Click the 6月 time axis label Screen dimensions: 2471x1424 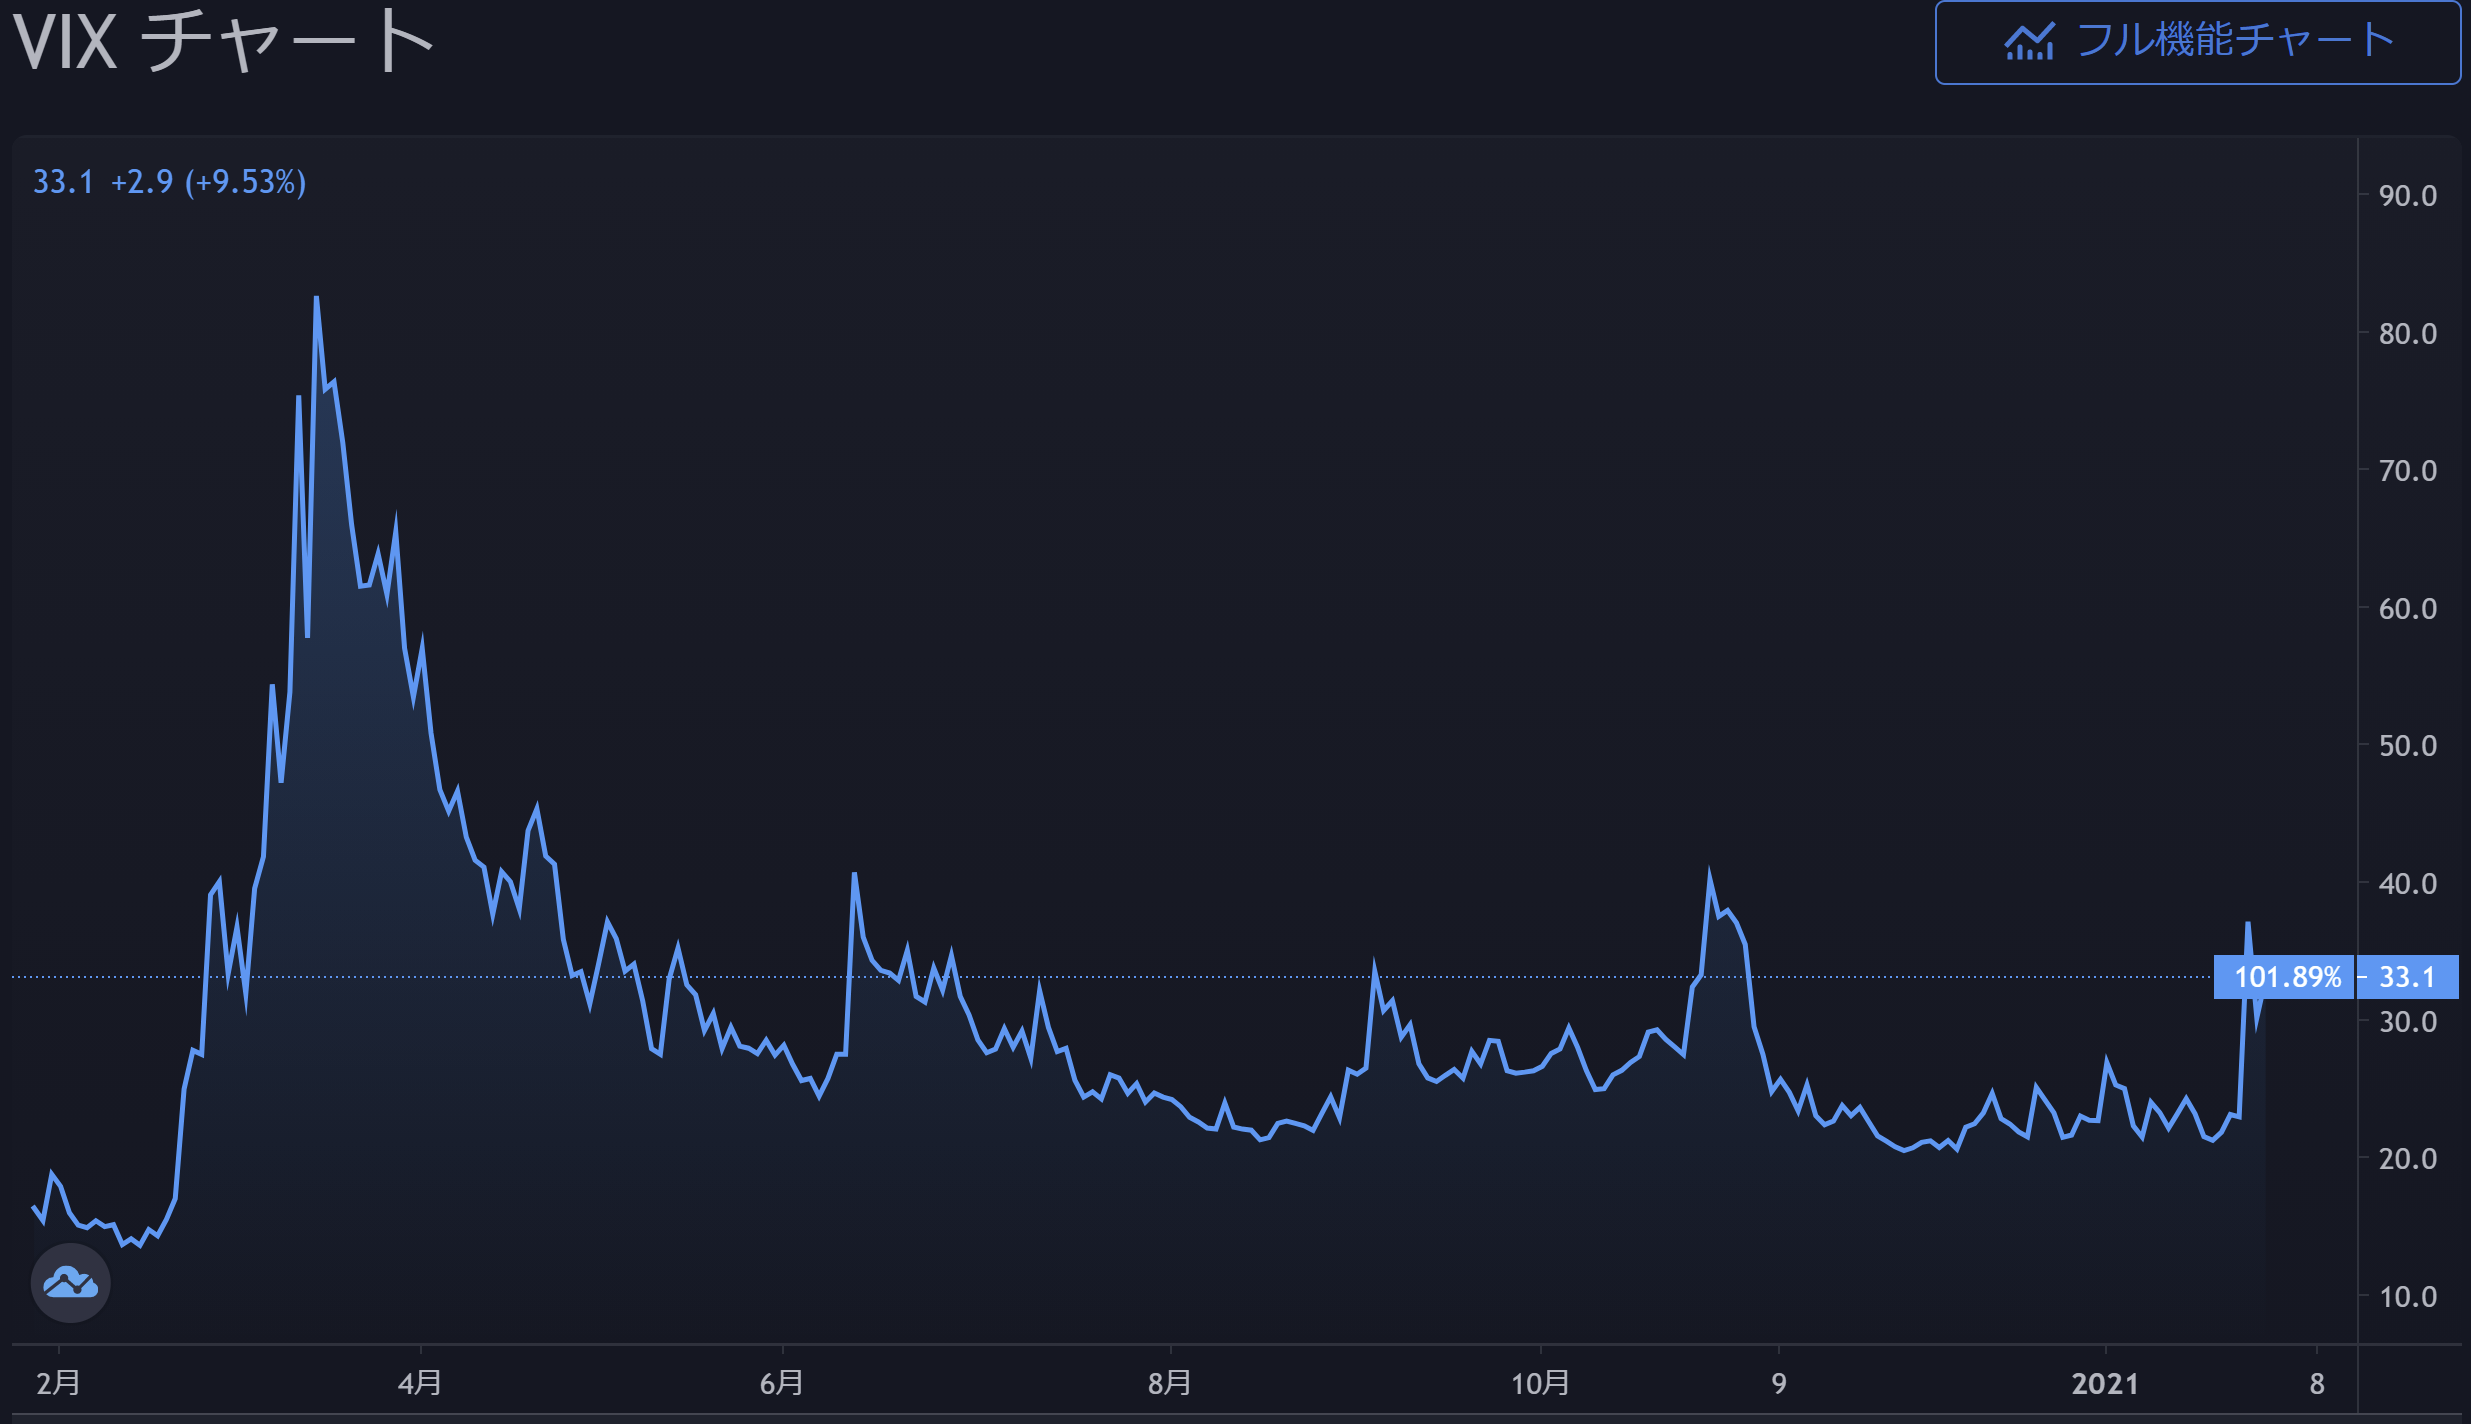(782, 1383)
